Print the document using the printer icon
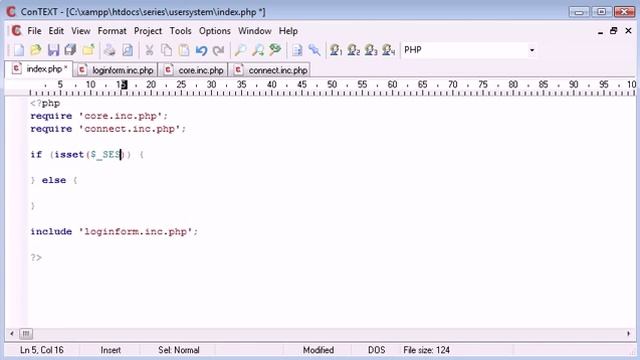Image resolution: width=640 pixels, height=360 pixels. point(109,50)
